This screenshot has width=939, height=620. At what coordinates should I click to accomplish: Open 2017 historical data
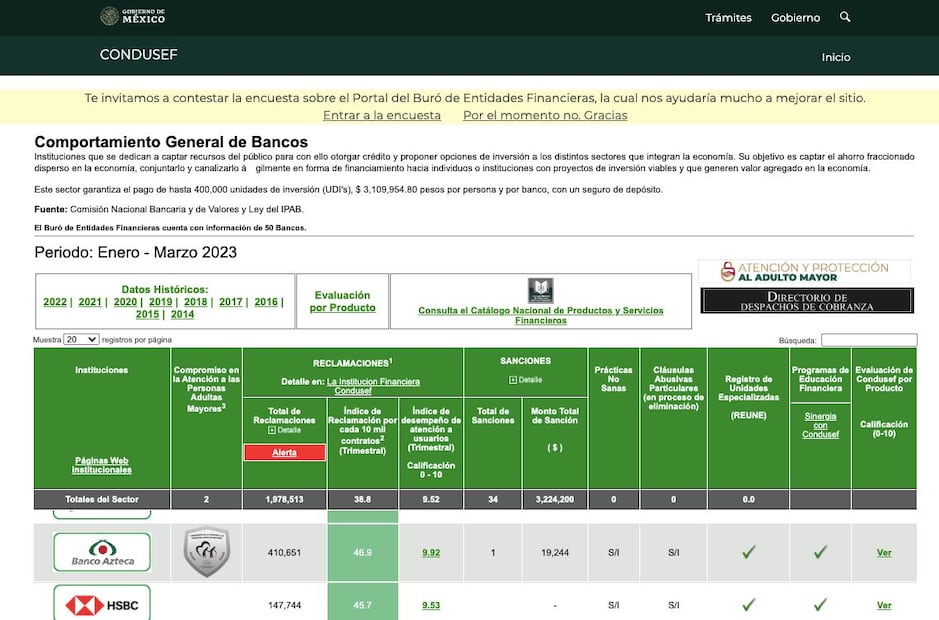pos(231,302)
